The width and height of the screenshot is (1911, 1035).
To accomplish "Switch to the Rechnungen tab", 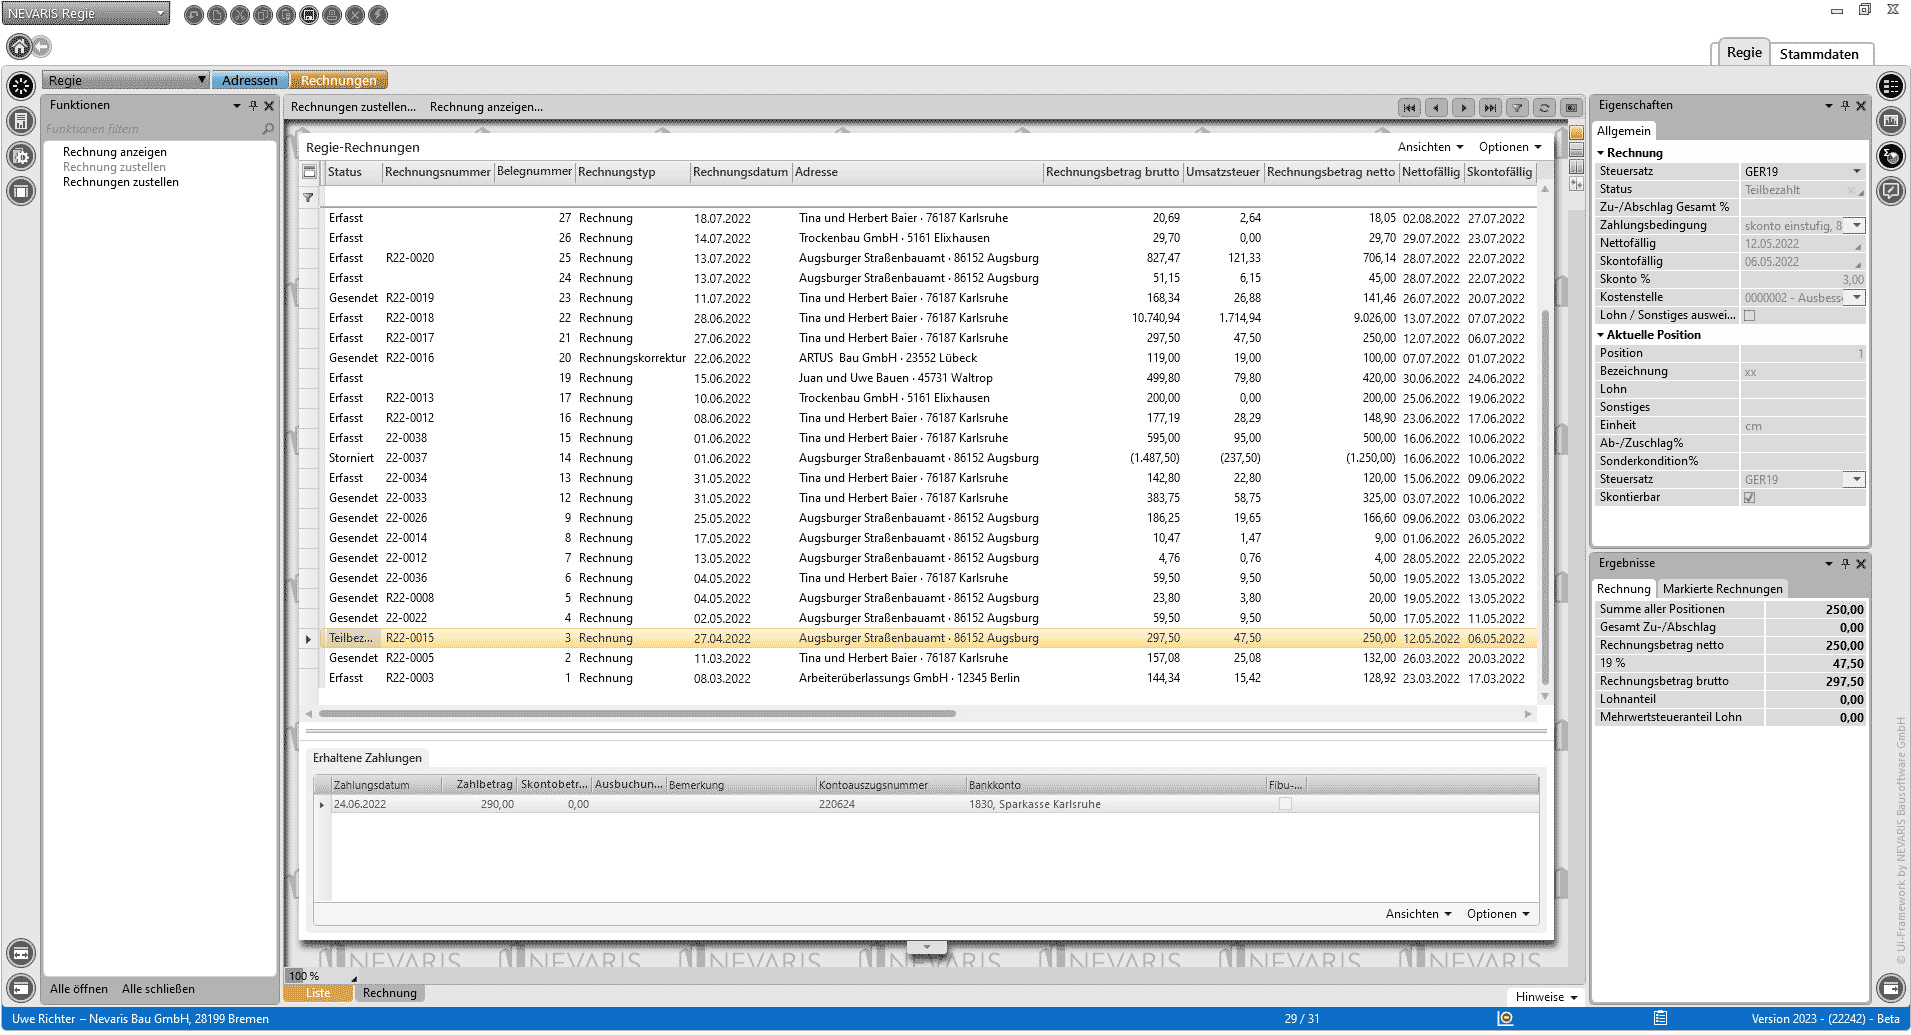I will pos(339,80).
